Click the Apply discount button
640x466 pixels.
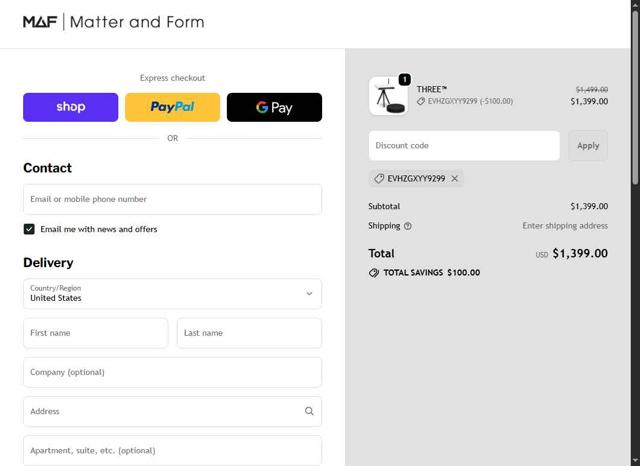(588, 146)
